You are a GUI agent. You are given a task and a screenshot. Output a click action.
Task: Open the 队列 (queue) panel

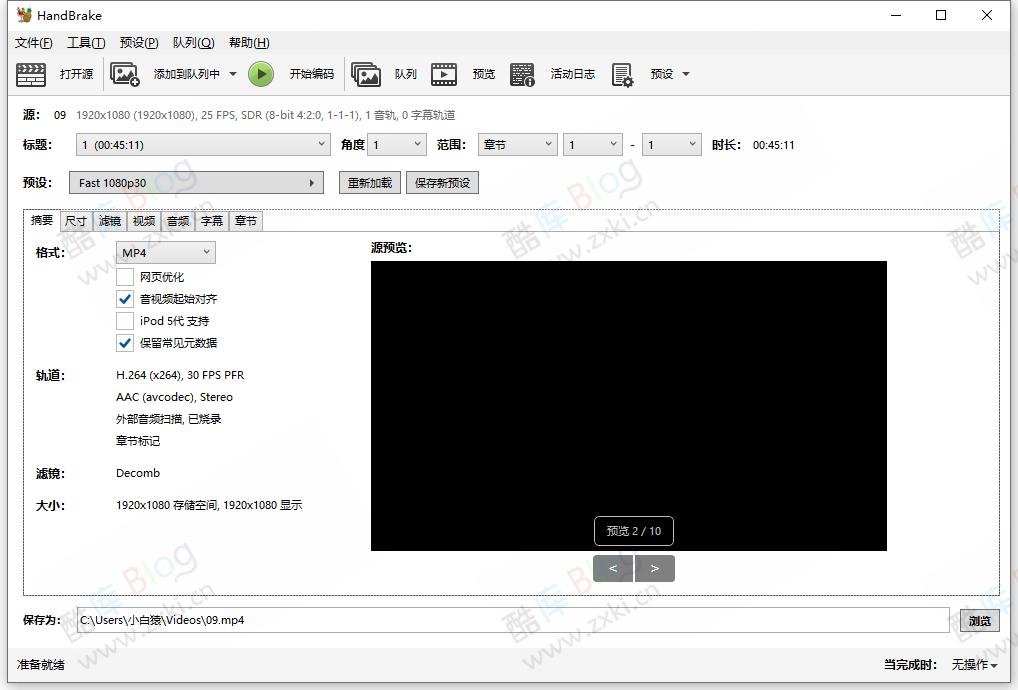(388, 73)
